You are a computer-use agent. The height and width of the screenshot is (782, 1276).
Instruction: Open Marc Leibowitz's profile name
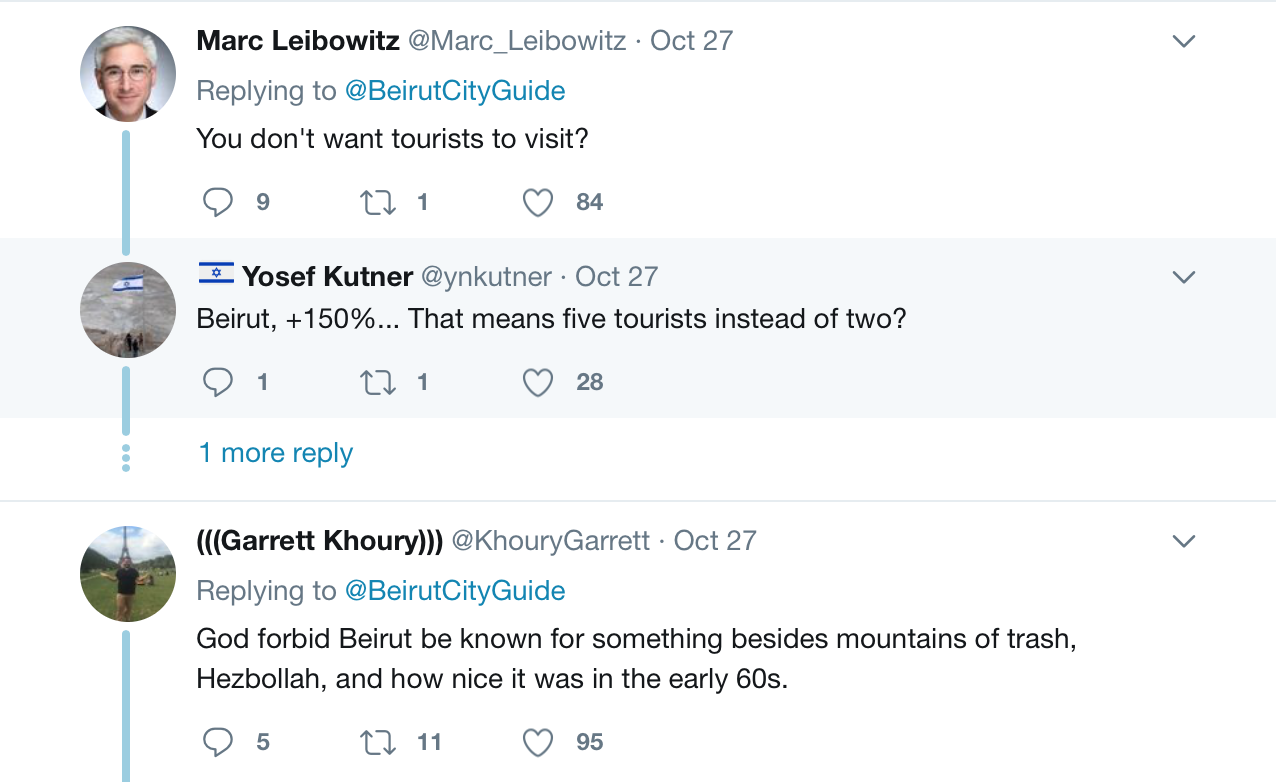click(298, 41)
